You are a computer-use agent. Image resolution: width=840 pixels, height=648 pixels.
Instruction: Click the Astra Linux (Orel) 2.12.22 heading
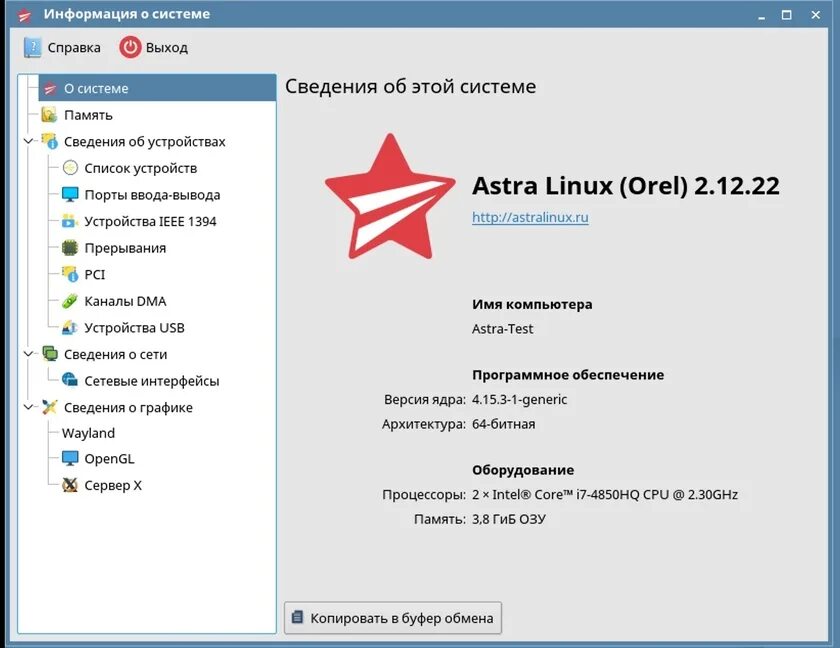(626, 186)
